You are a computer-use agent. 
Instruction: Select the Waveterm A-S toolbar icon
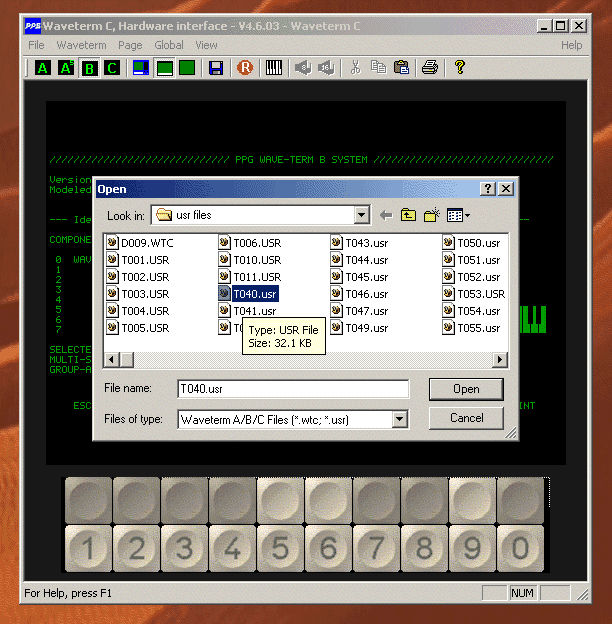[66, 68]
